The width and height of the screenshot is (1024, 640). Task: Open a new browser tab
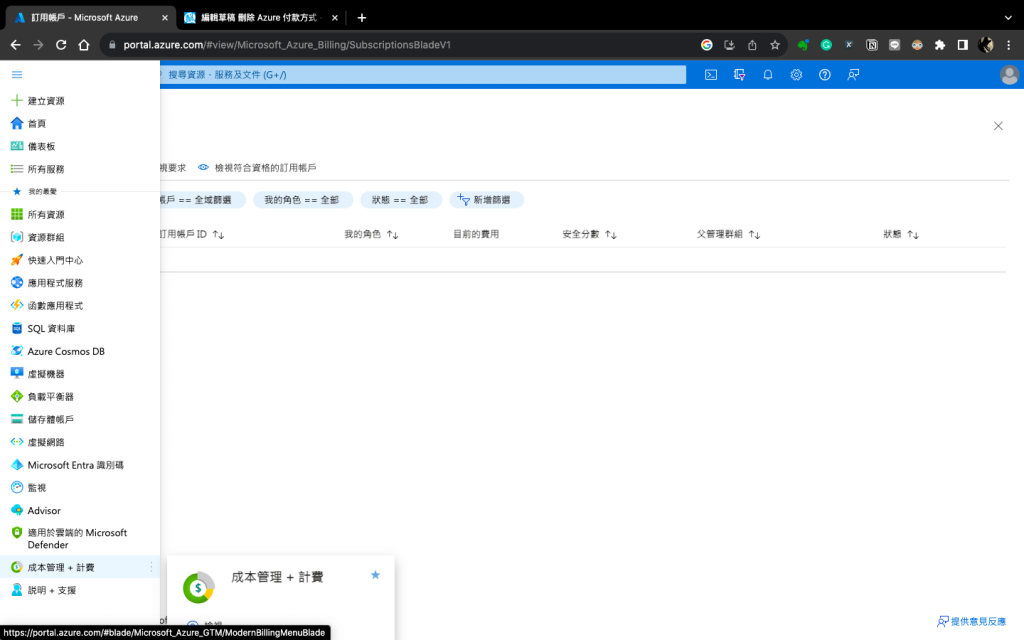point(362,18)
